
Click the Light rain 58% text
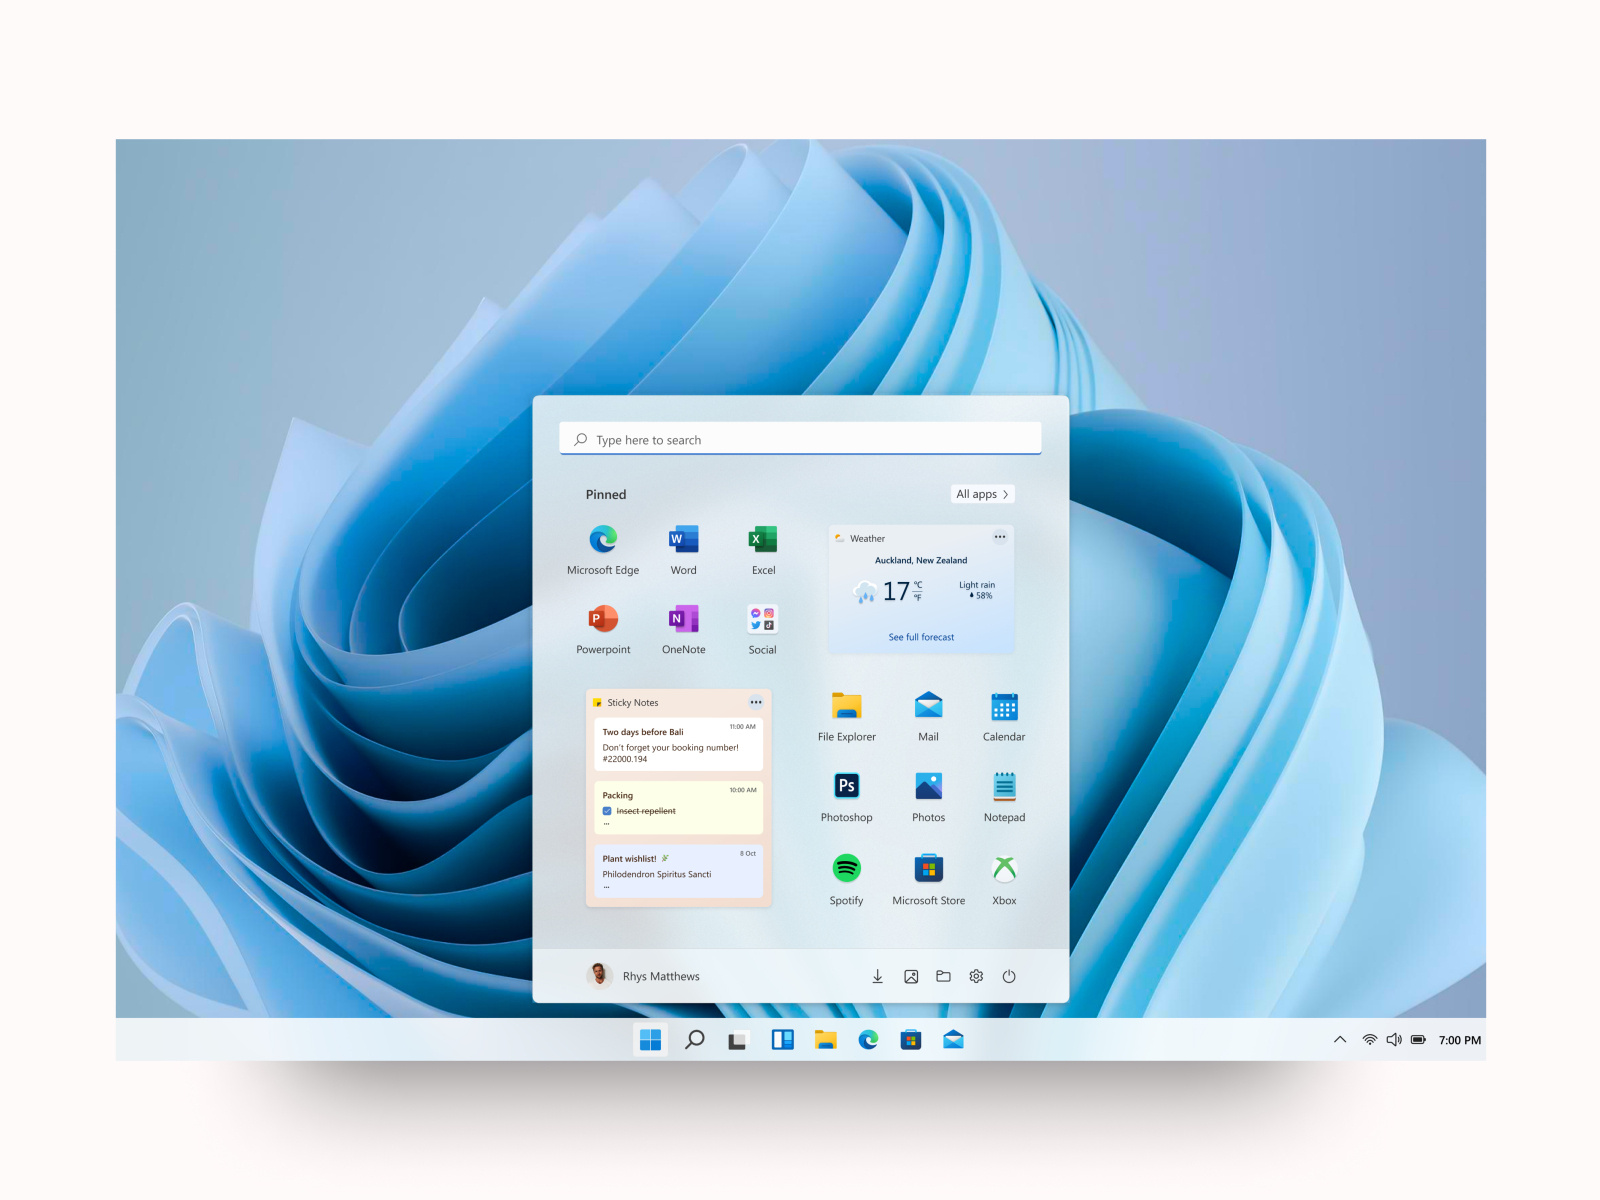coord(977,590)
